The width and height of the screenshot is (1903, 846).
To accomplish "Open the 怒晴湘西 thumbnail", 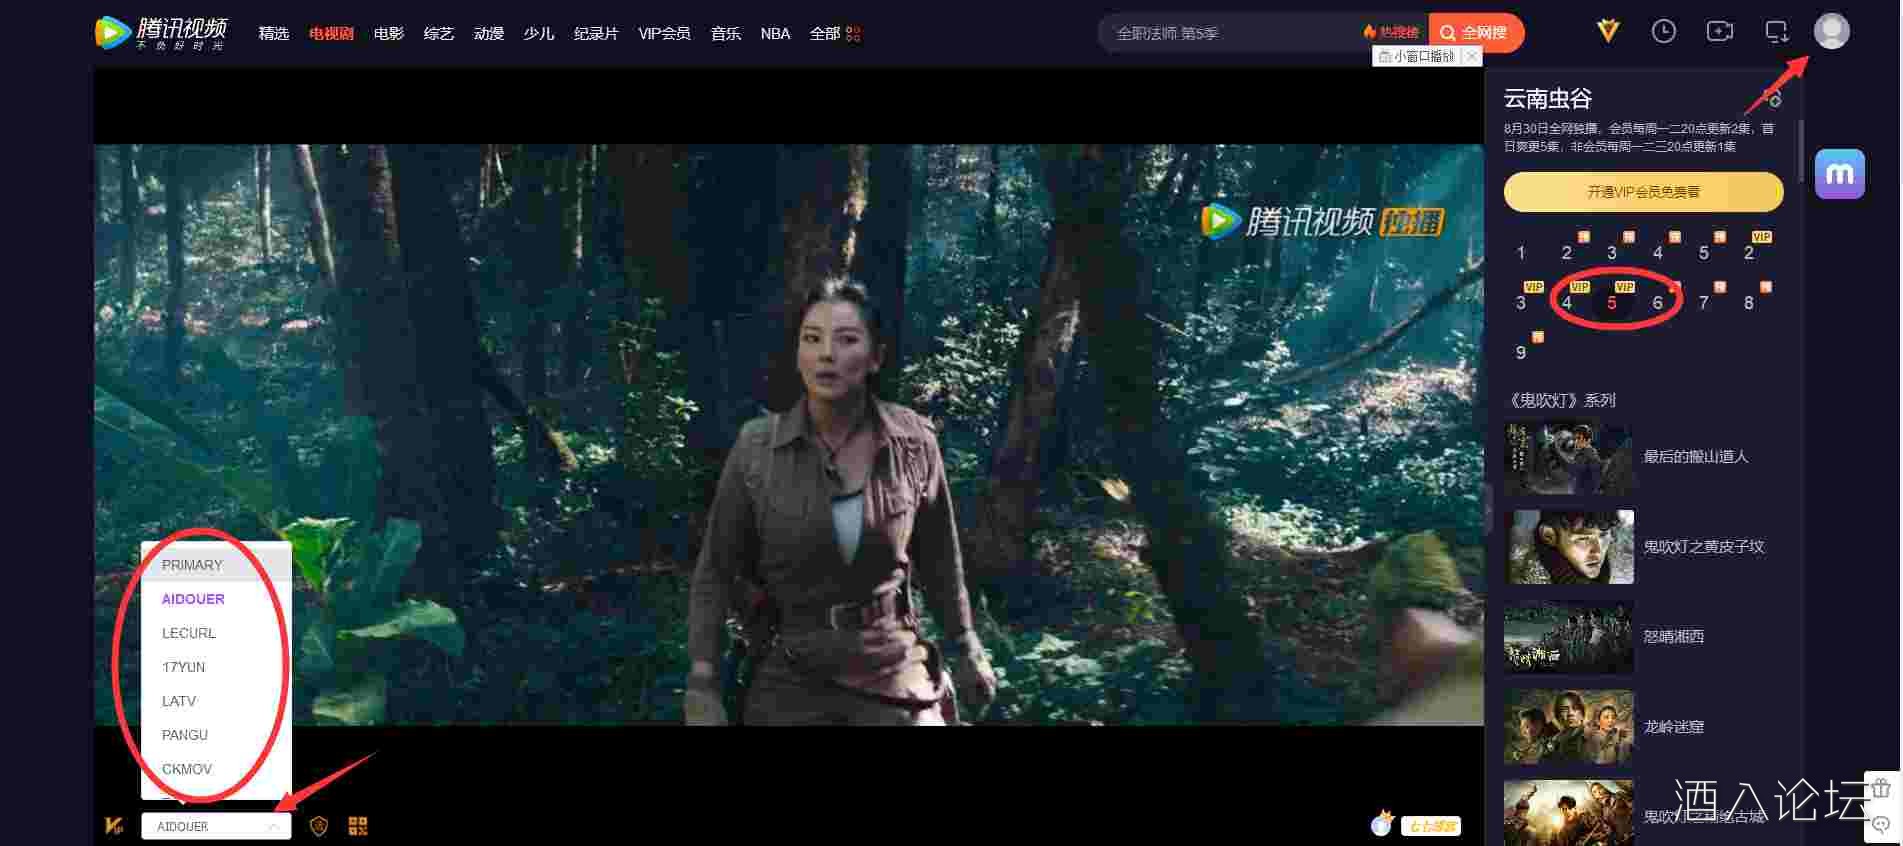I will tap(1568, 637).
